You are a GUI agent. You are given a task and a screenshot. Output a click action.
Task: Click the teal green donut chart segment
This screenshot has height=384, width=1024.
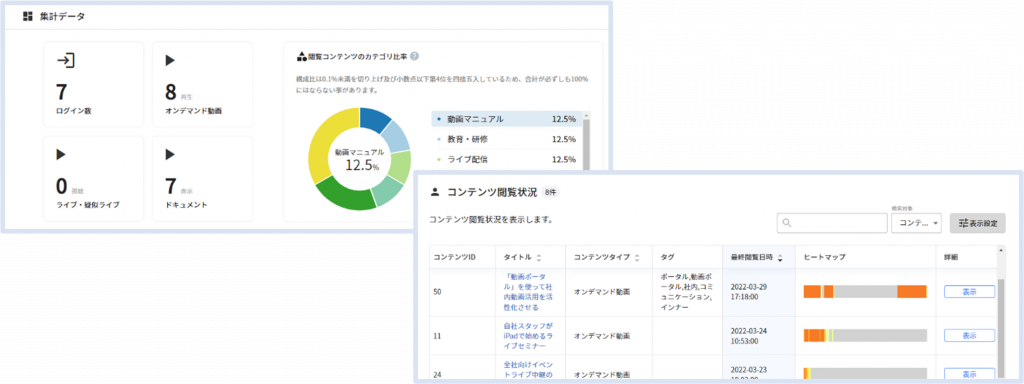coord(389,191)
